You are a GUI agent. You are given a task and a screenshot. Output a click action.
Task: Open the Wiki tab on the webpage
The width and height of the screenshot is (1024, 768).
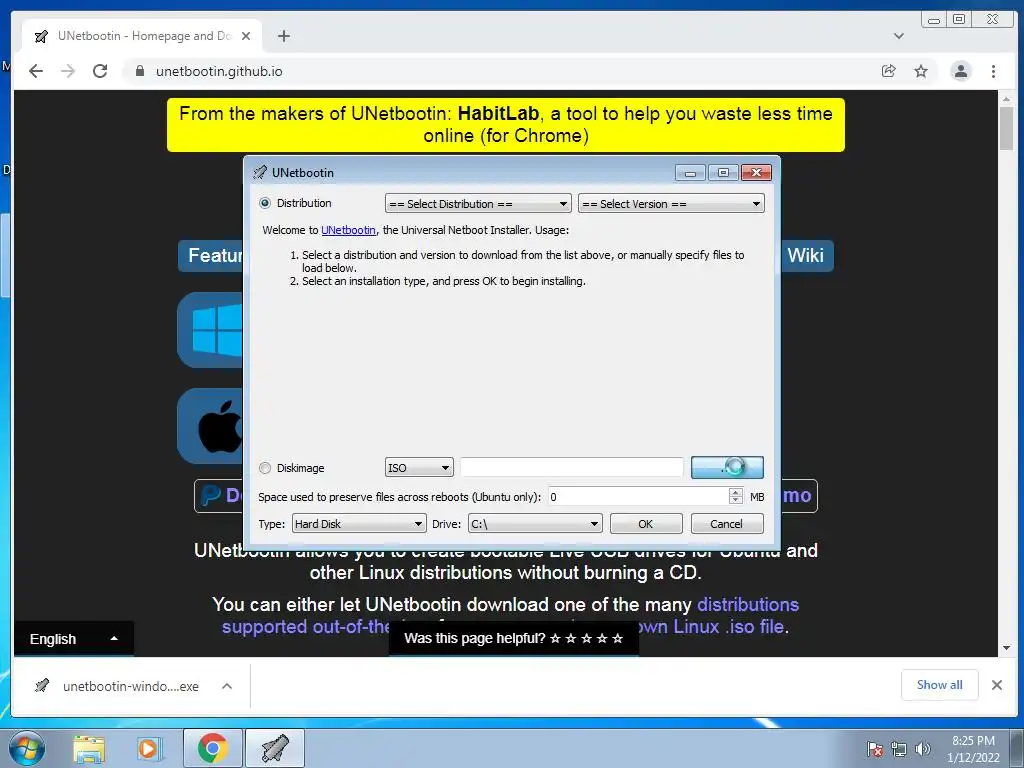(805, 255)
